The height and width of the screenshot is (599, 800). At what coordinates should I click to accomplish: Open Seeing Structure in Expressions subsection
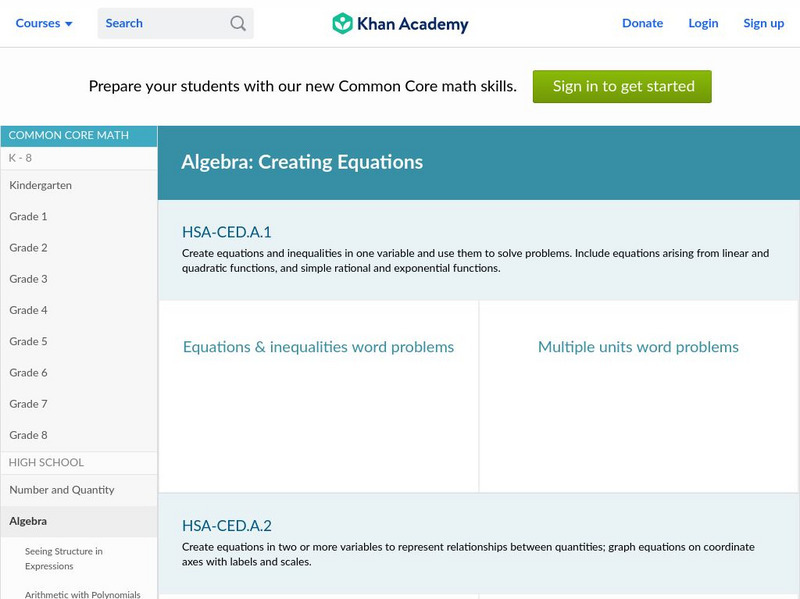tap(64, 558)
